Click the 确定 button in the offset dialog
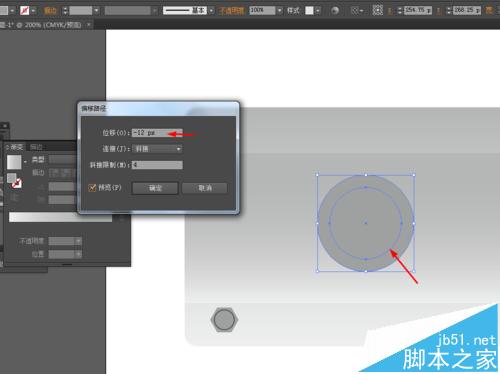 [x=155, y=188]
